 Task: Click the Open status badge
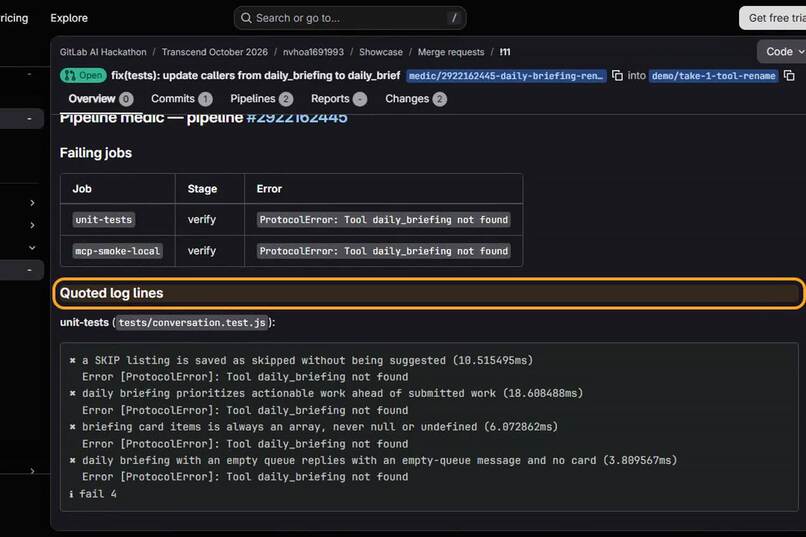83,76
